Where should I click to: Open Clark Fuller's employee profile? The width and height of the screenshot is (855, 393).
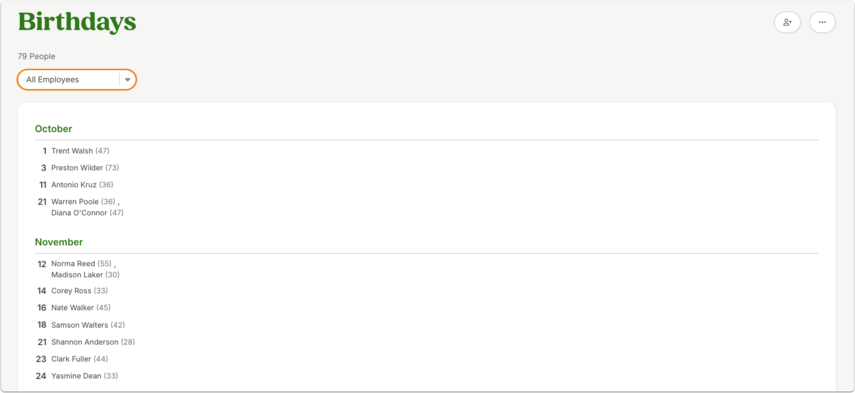pos(71,359)
